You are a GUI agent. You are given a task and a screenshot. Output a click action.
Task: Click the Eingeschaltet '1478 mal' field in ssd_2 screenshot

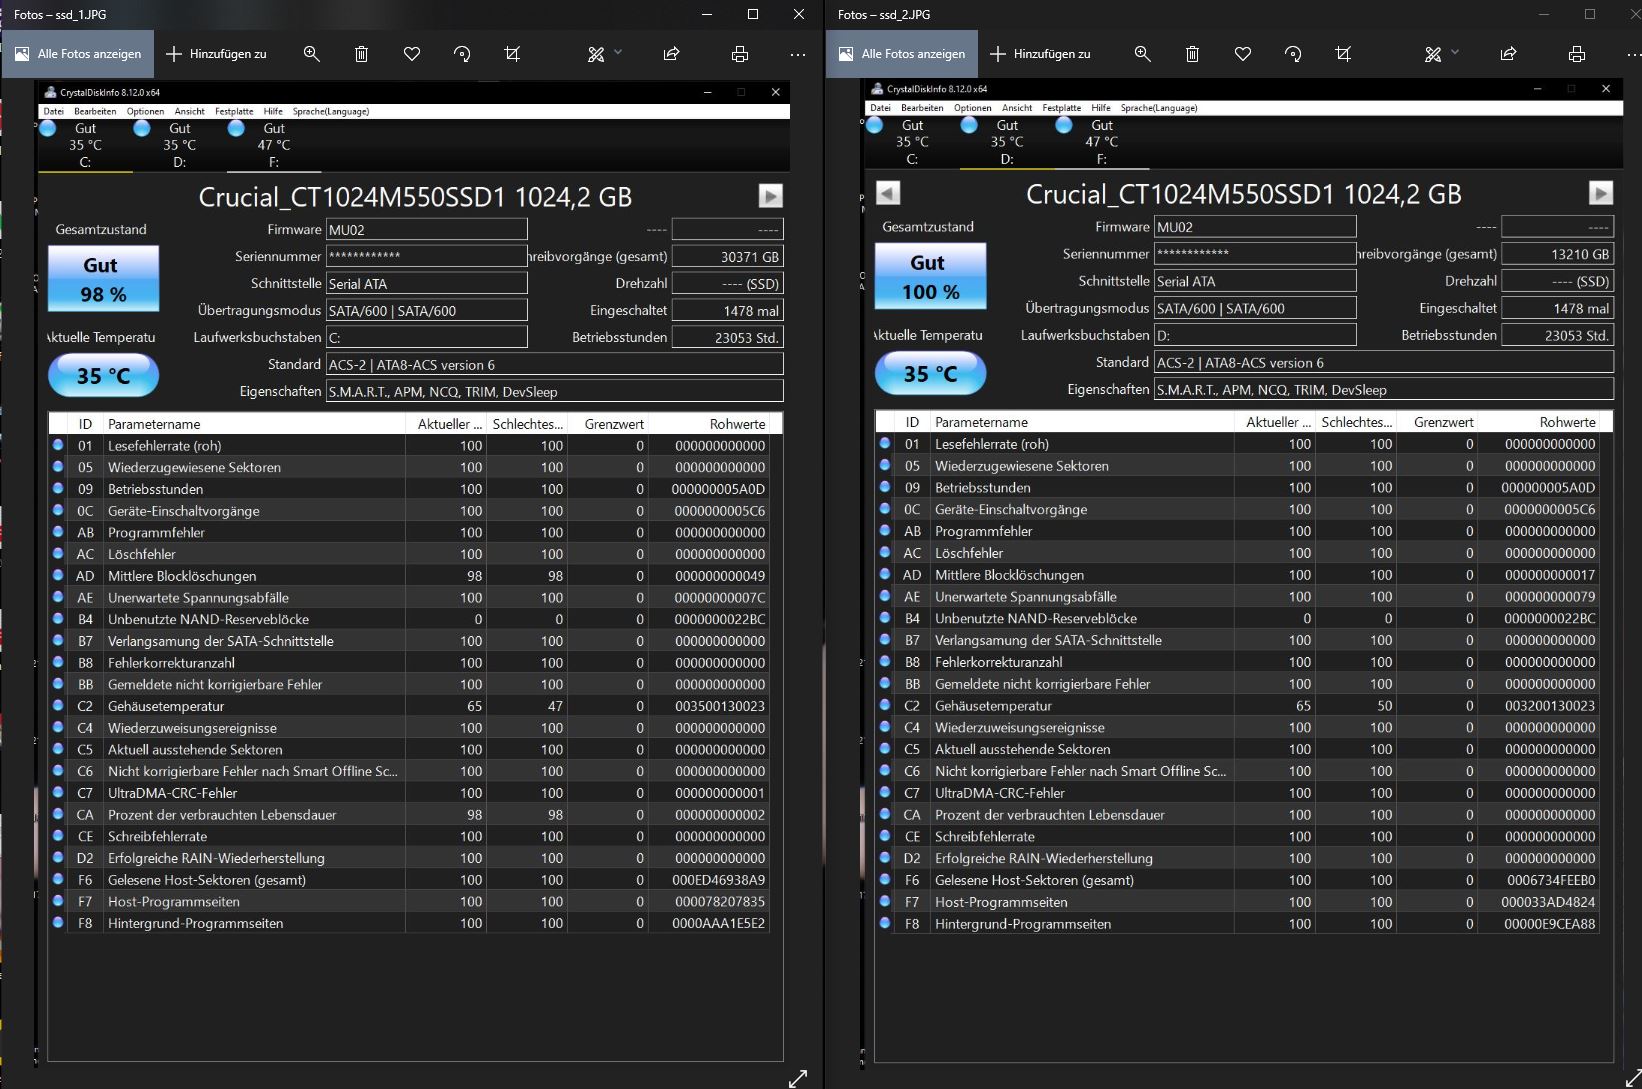[x=1558, y=308]
